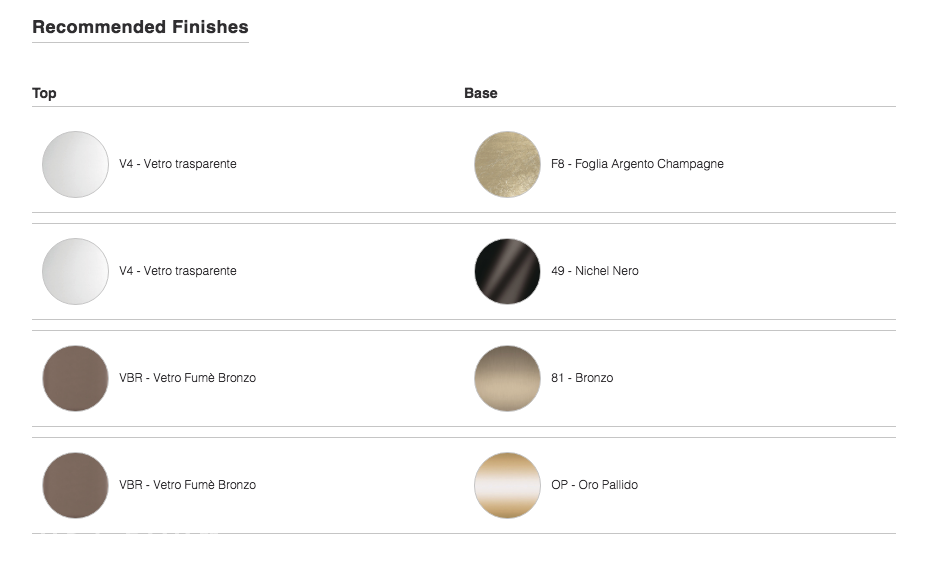Click the '81 - Bronzo' text label
The image size is (933, 571).
(582, 378)
